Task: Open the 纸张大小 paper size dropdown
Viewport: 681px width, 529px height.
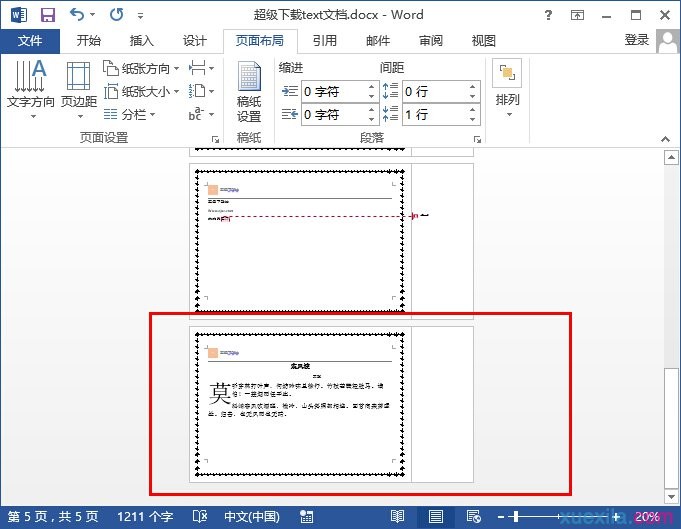Action: [141, 91]
